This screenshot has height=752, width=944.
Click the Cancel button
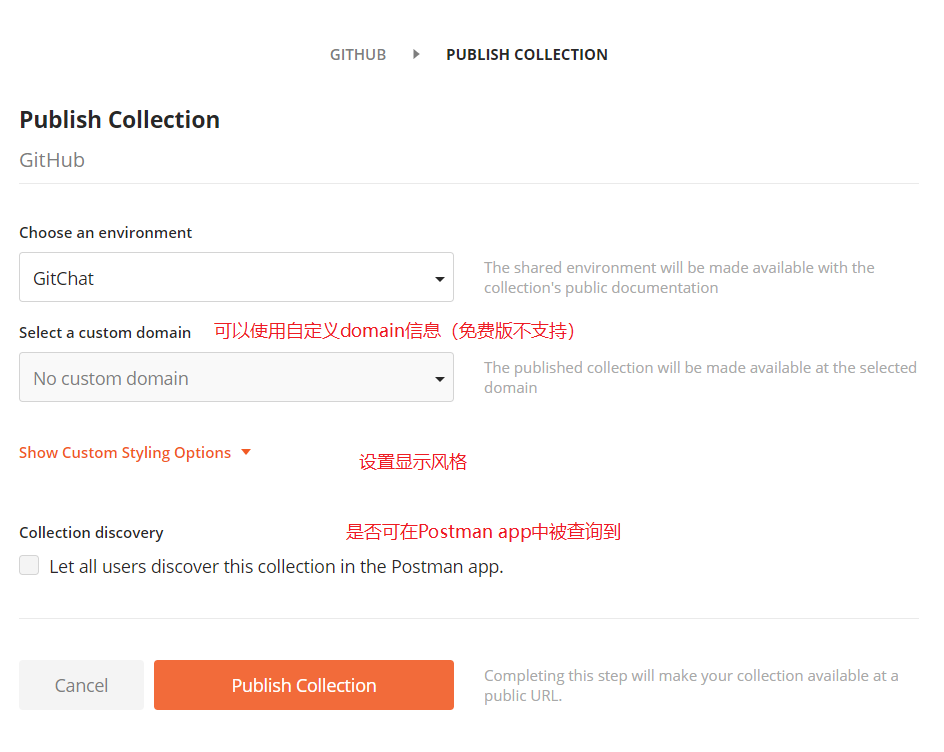(81, 685)
